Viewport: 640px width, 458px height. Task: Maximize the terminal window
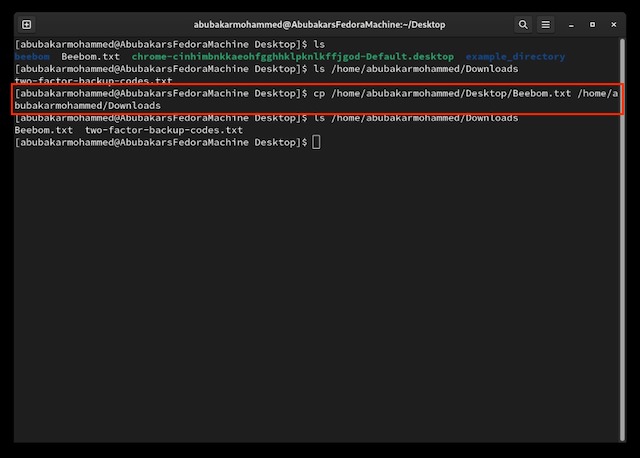pos(593,24)
